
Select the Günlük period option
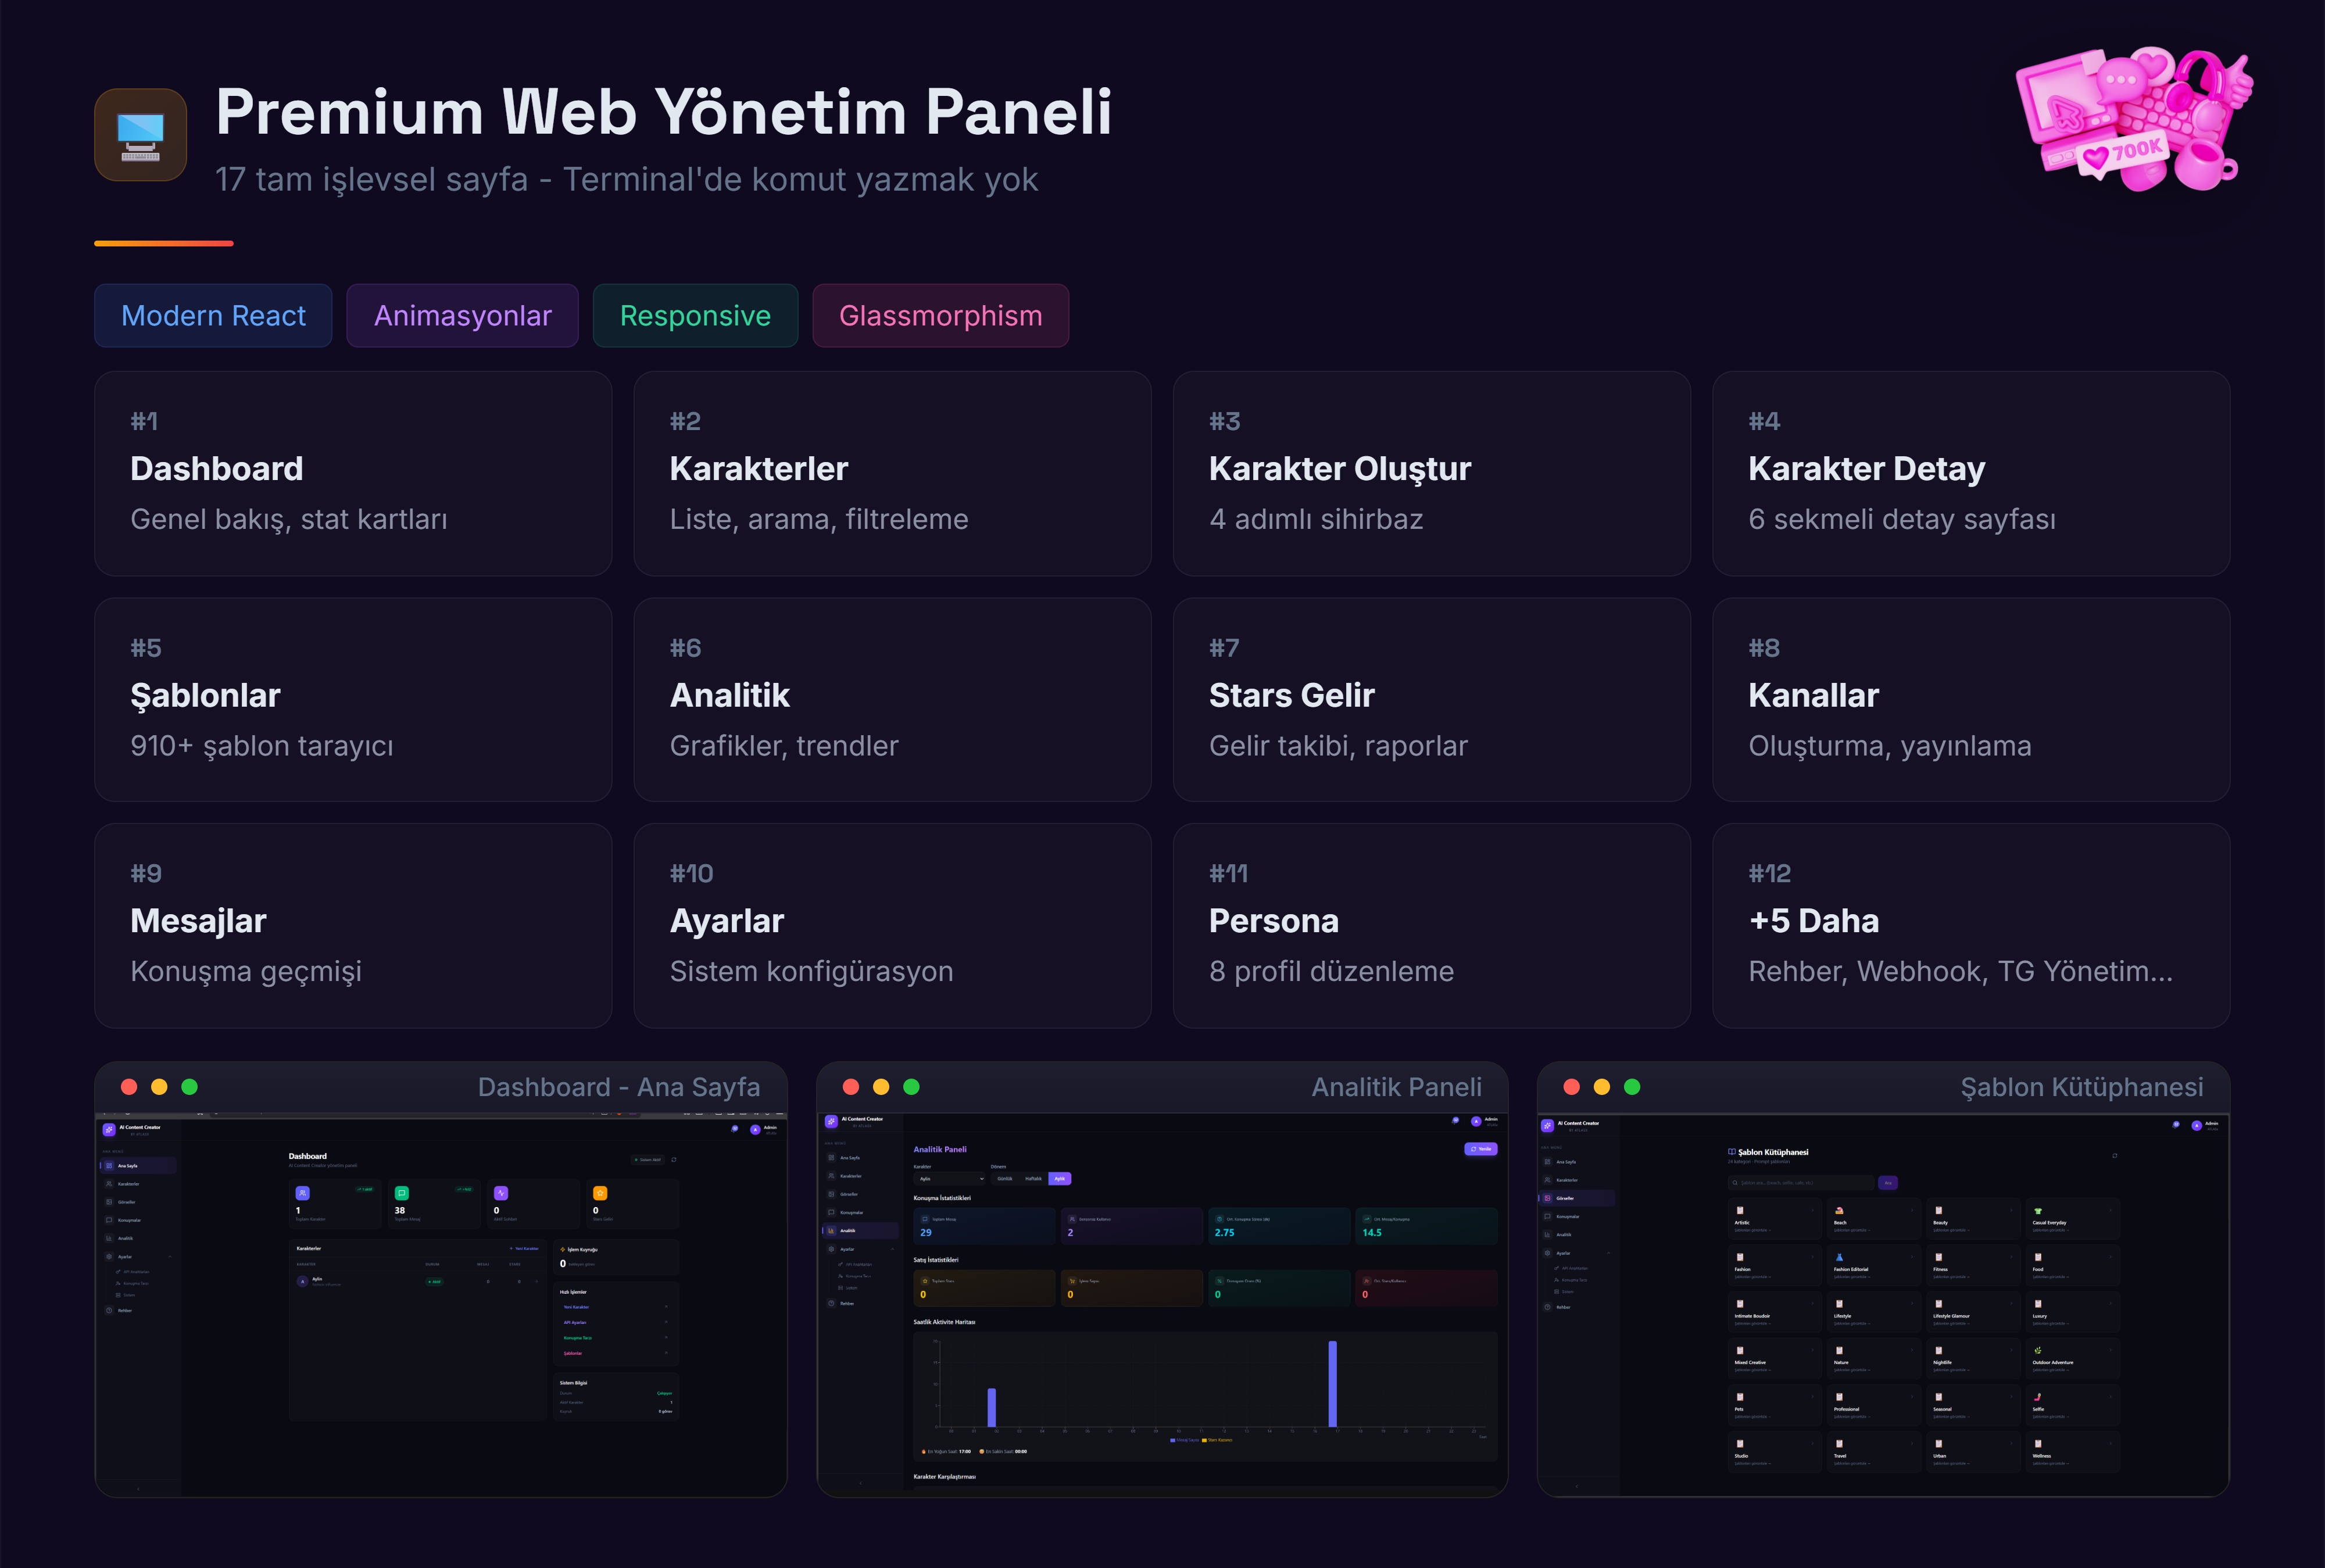pos(1005,1179)
